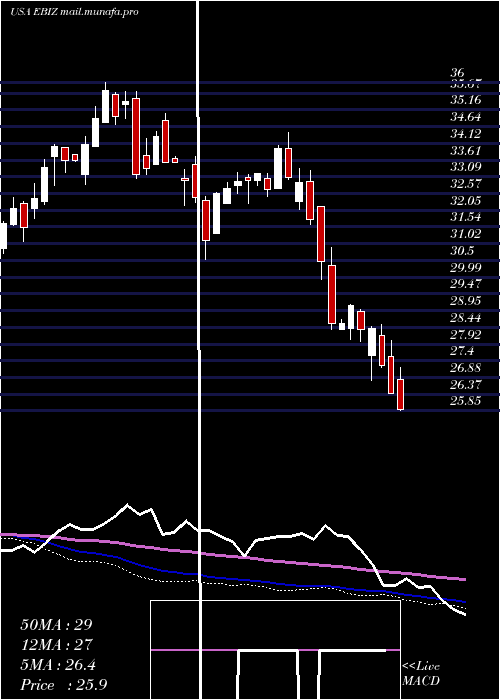This screenshot has height=700, width=500.
Task: Click the 26.88 price axis label
Action: [x=466, y=367]
